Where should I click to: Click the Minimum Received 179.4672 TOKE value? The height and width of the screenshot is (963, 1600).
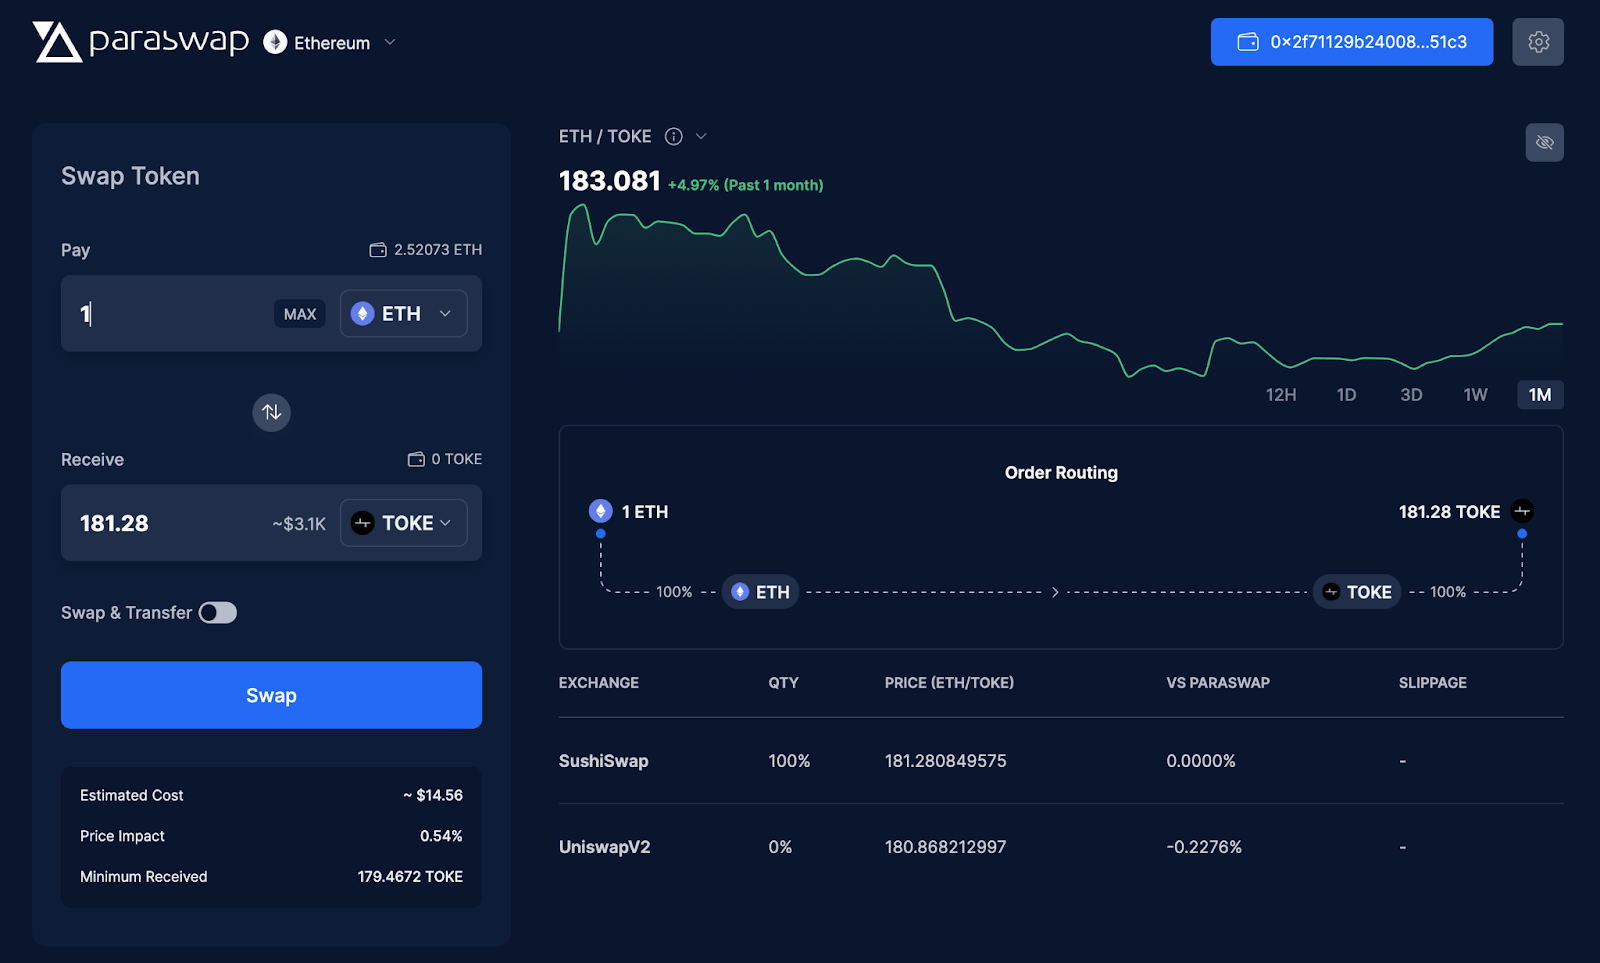410,877
